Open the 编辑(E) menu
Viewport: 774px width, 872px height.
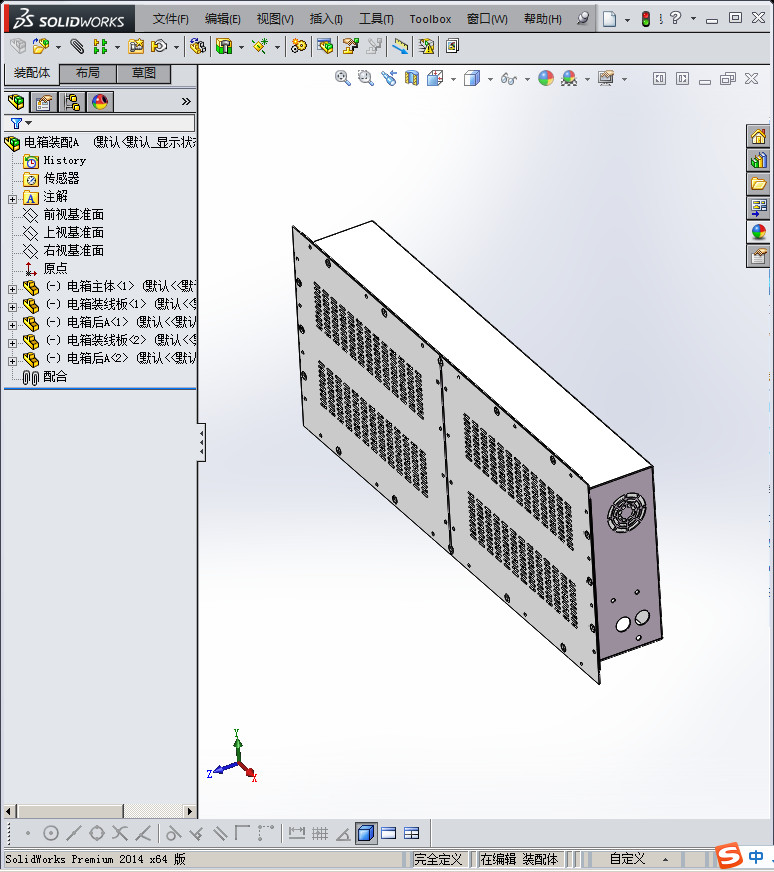point(222,19)
